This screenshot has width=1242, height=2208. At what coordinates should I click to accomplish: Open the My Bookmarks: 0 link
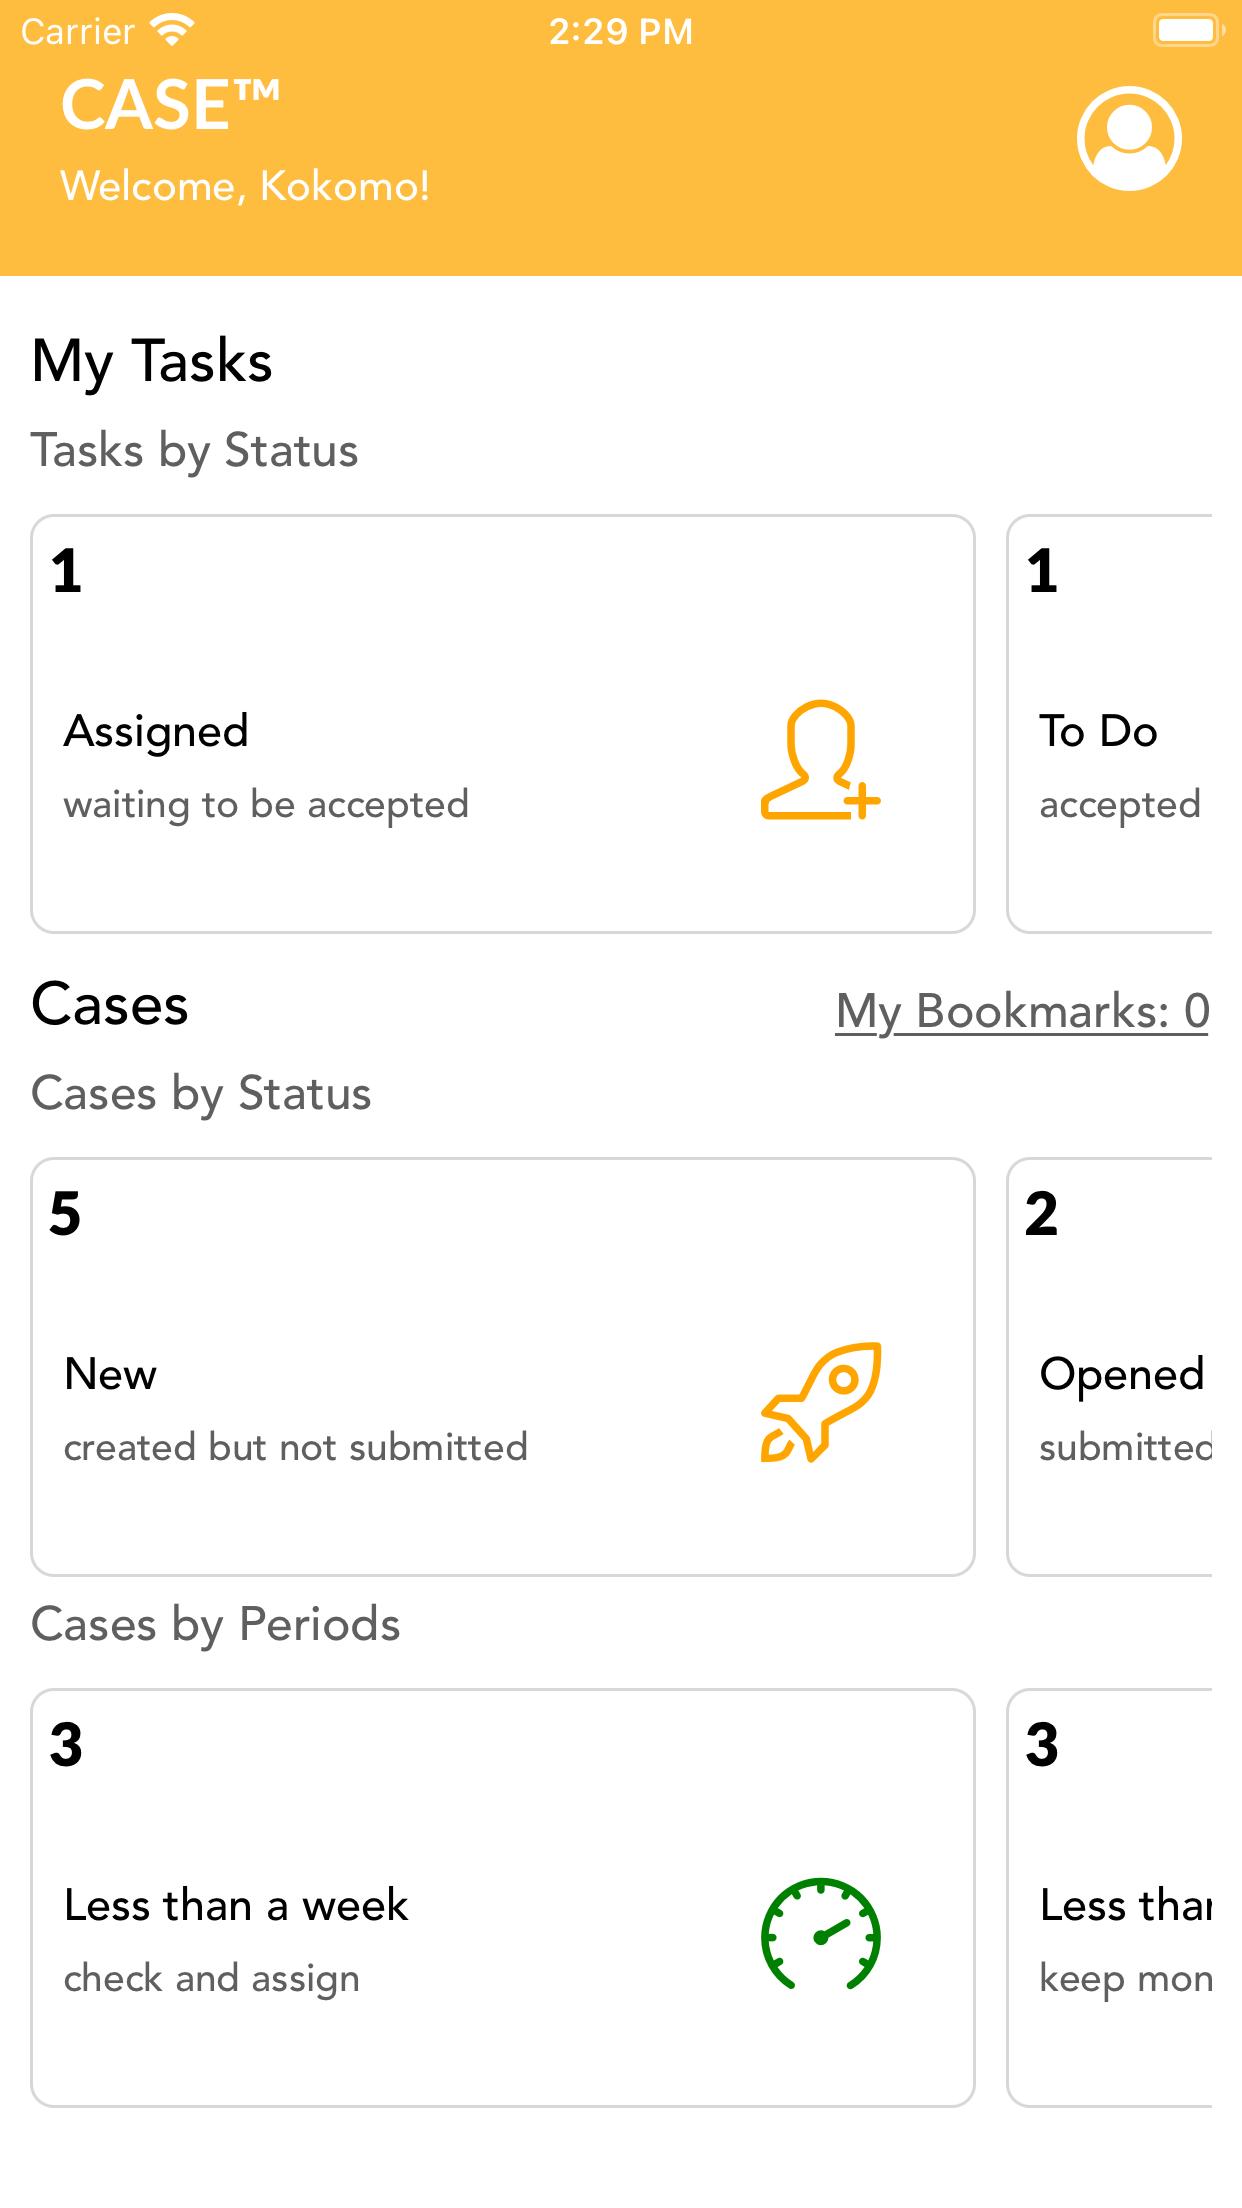click(1022, 1011)
